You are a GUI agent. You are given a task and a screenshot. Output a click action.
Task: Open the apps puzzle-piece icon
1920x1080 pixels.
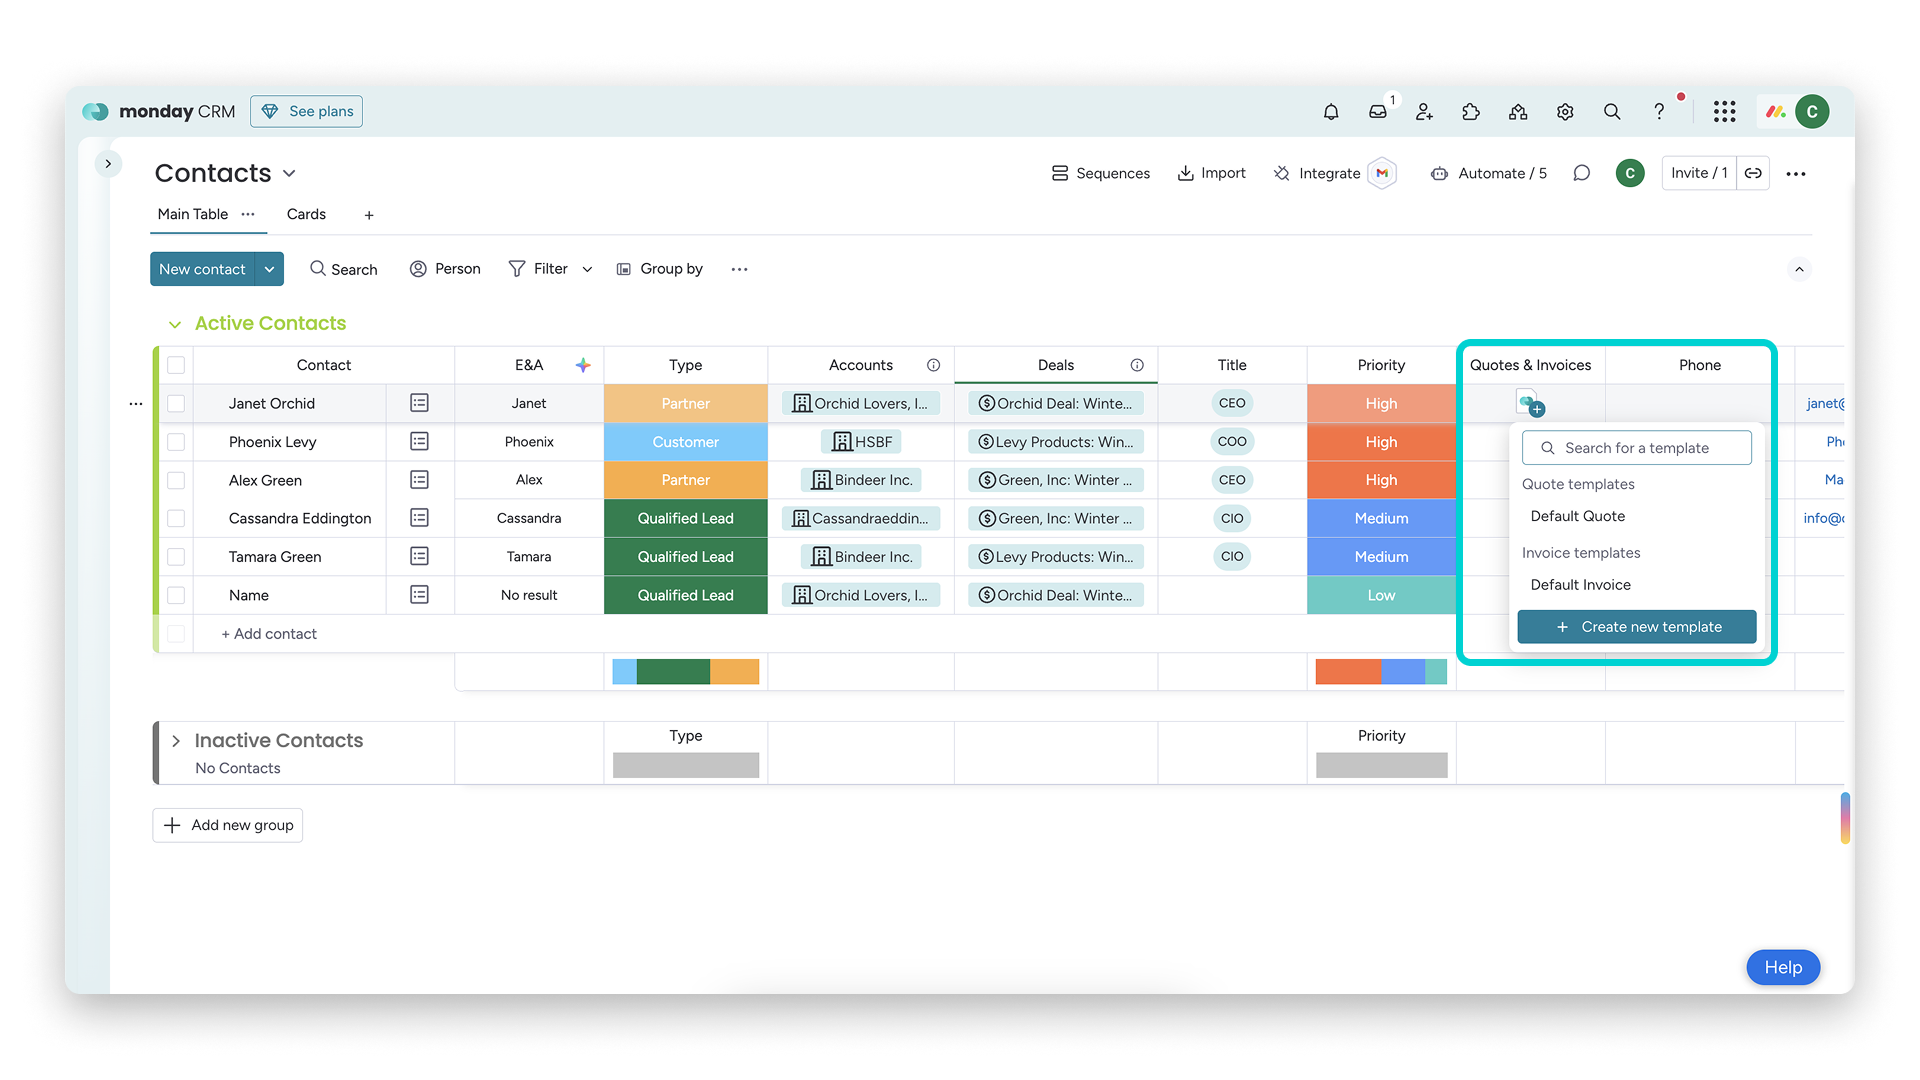pos(1471,112)
